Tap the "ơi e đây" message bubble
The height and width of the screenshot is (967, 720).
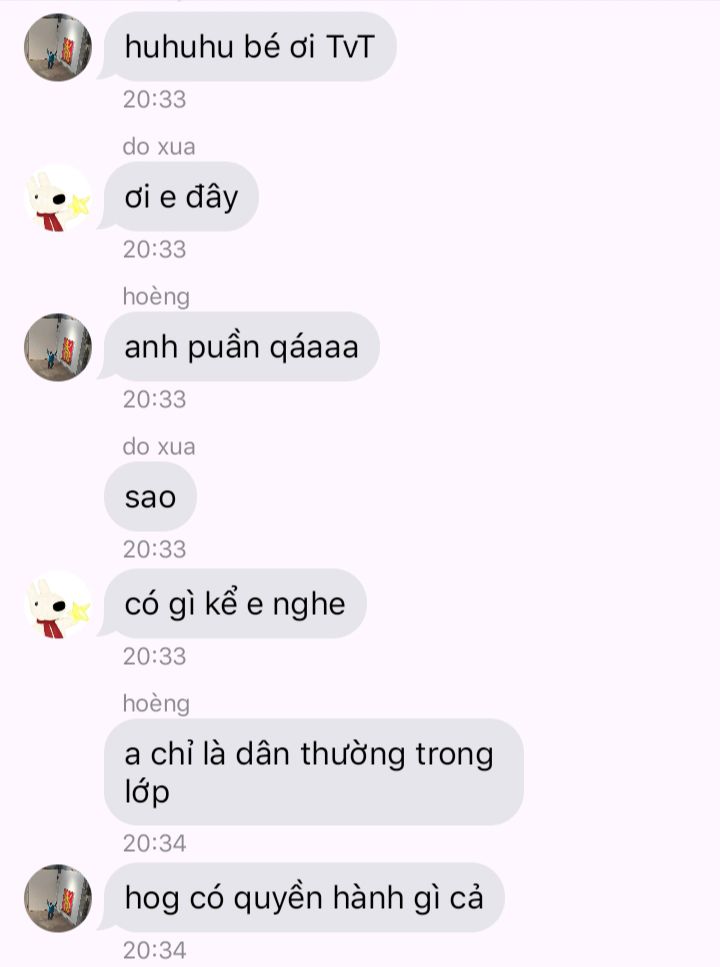point(181,197)
